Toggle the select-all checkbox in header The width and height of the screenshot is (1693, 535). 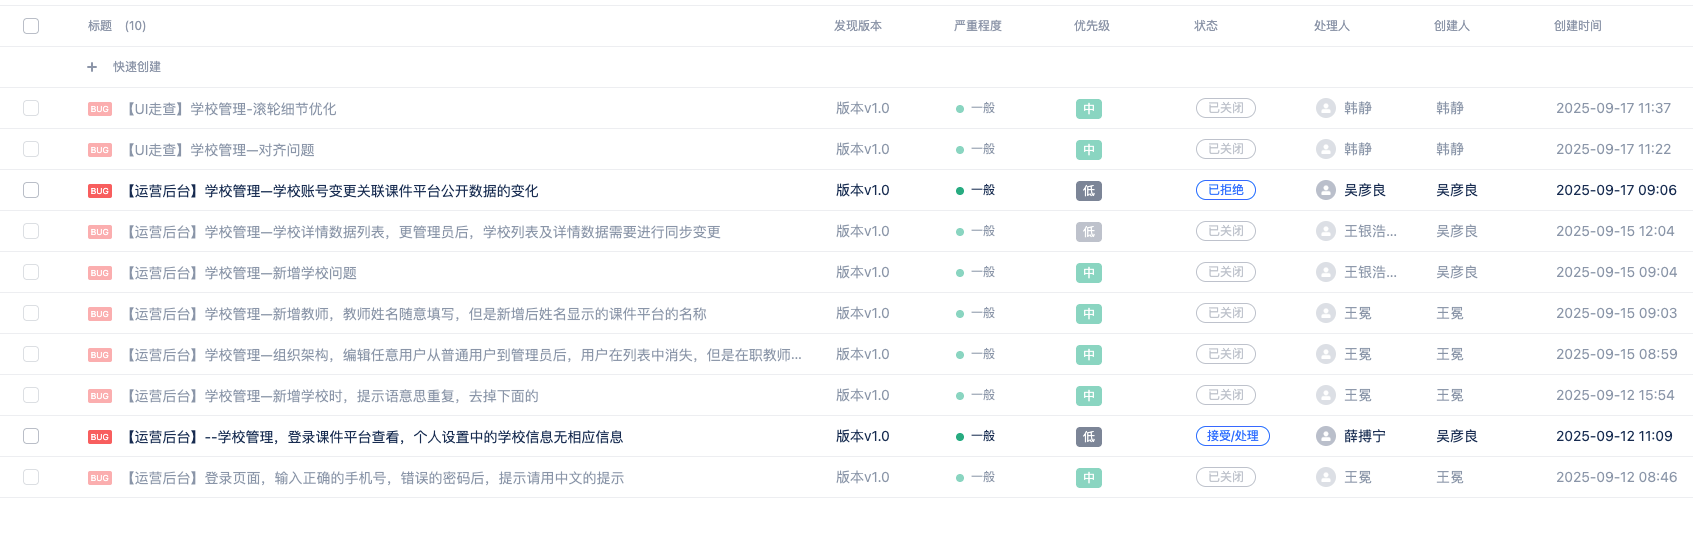31,26
